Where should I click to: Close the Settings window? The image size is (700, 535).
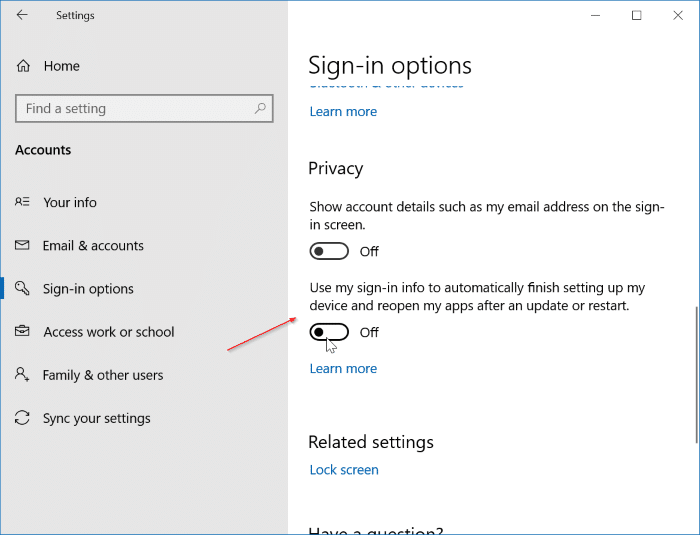click(678, 15)
